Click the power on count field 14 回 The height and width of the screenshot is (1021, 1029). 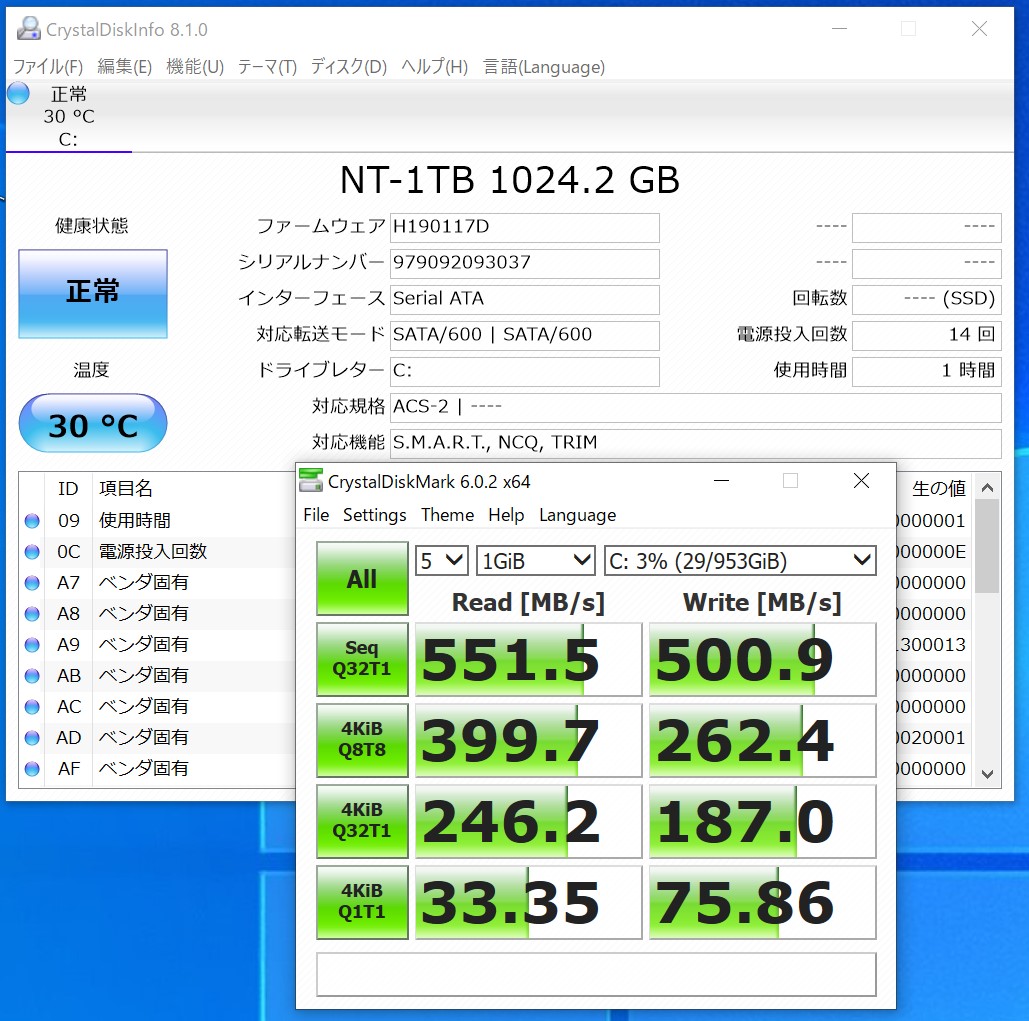click(x=927, y=335)
